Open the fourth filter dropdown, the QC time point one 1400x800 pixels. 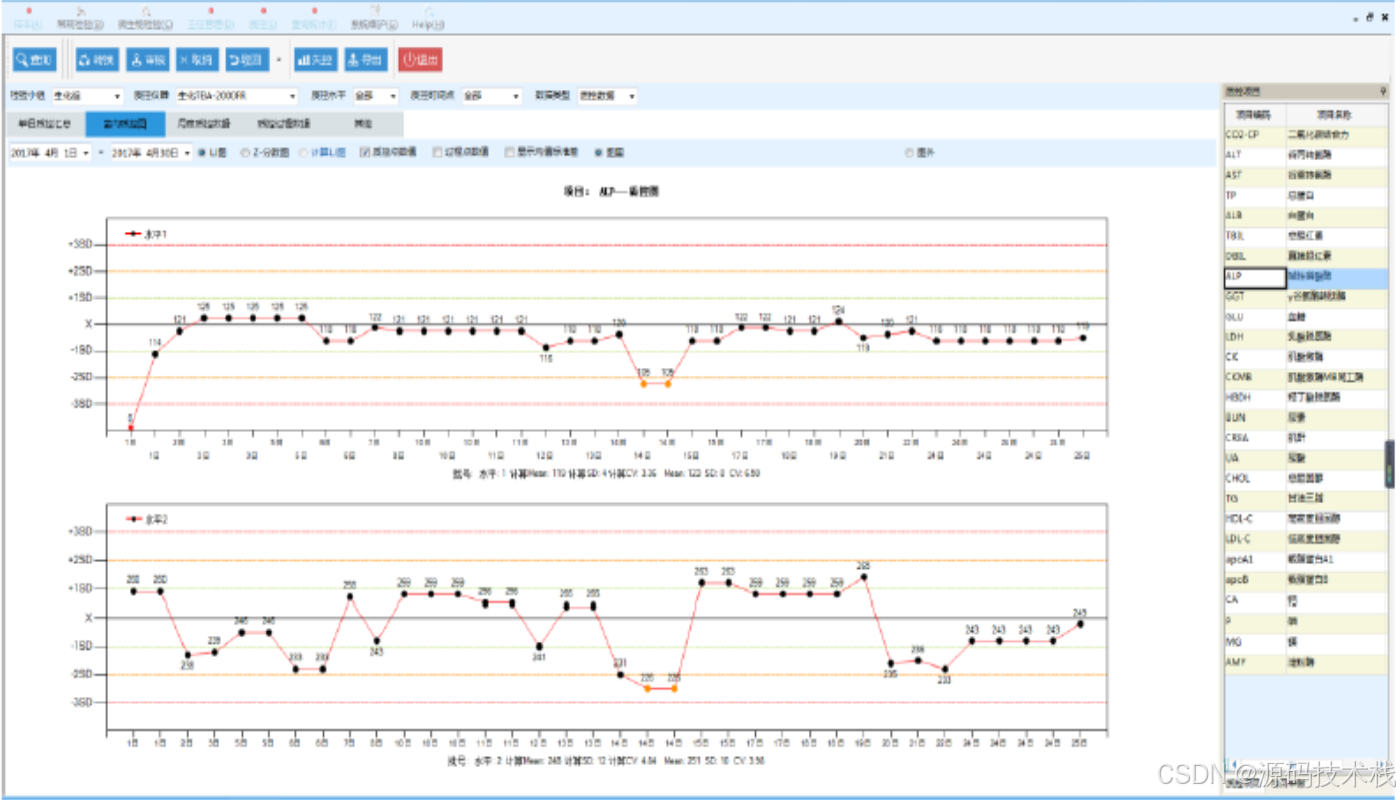point(491,96)
